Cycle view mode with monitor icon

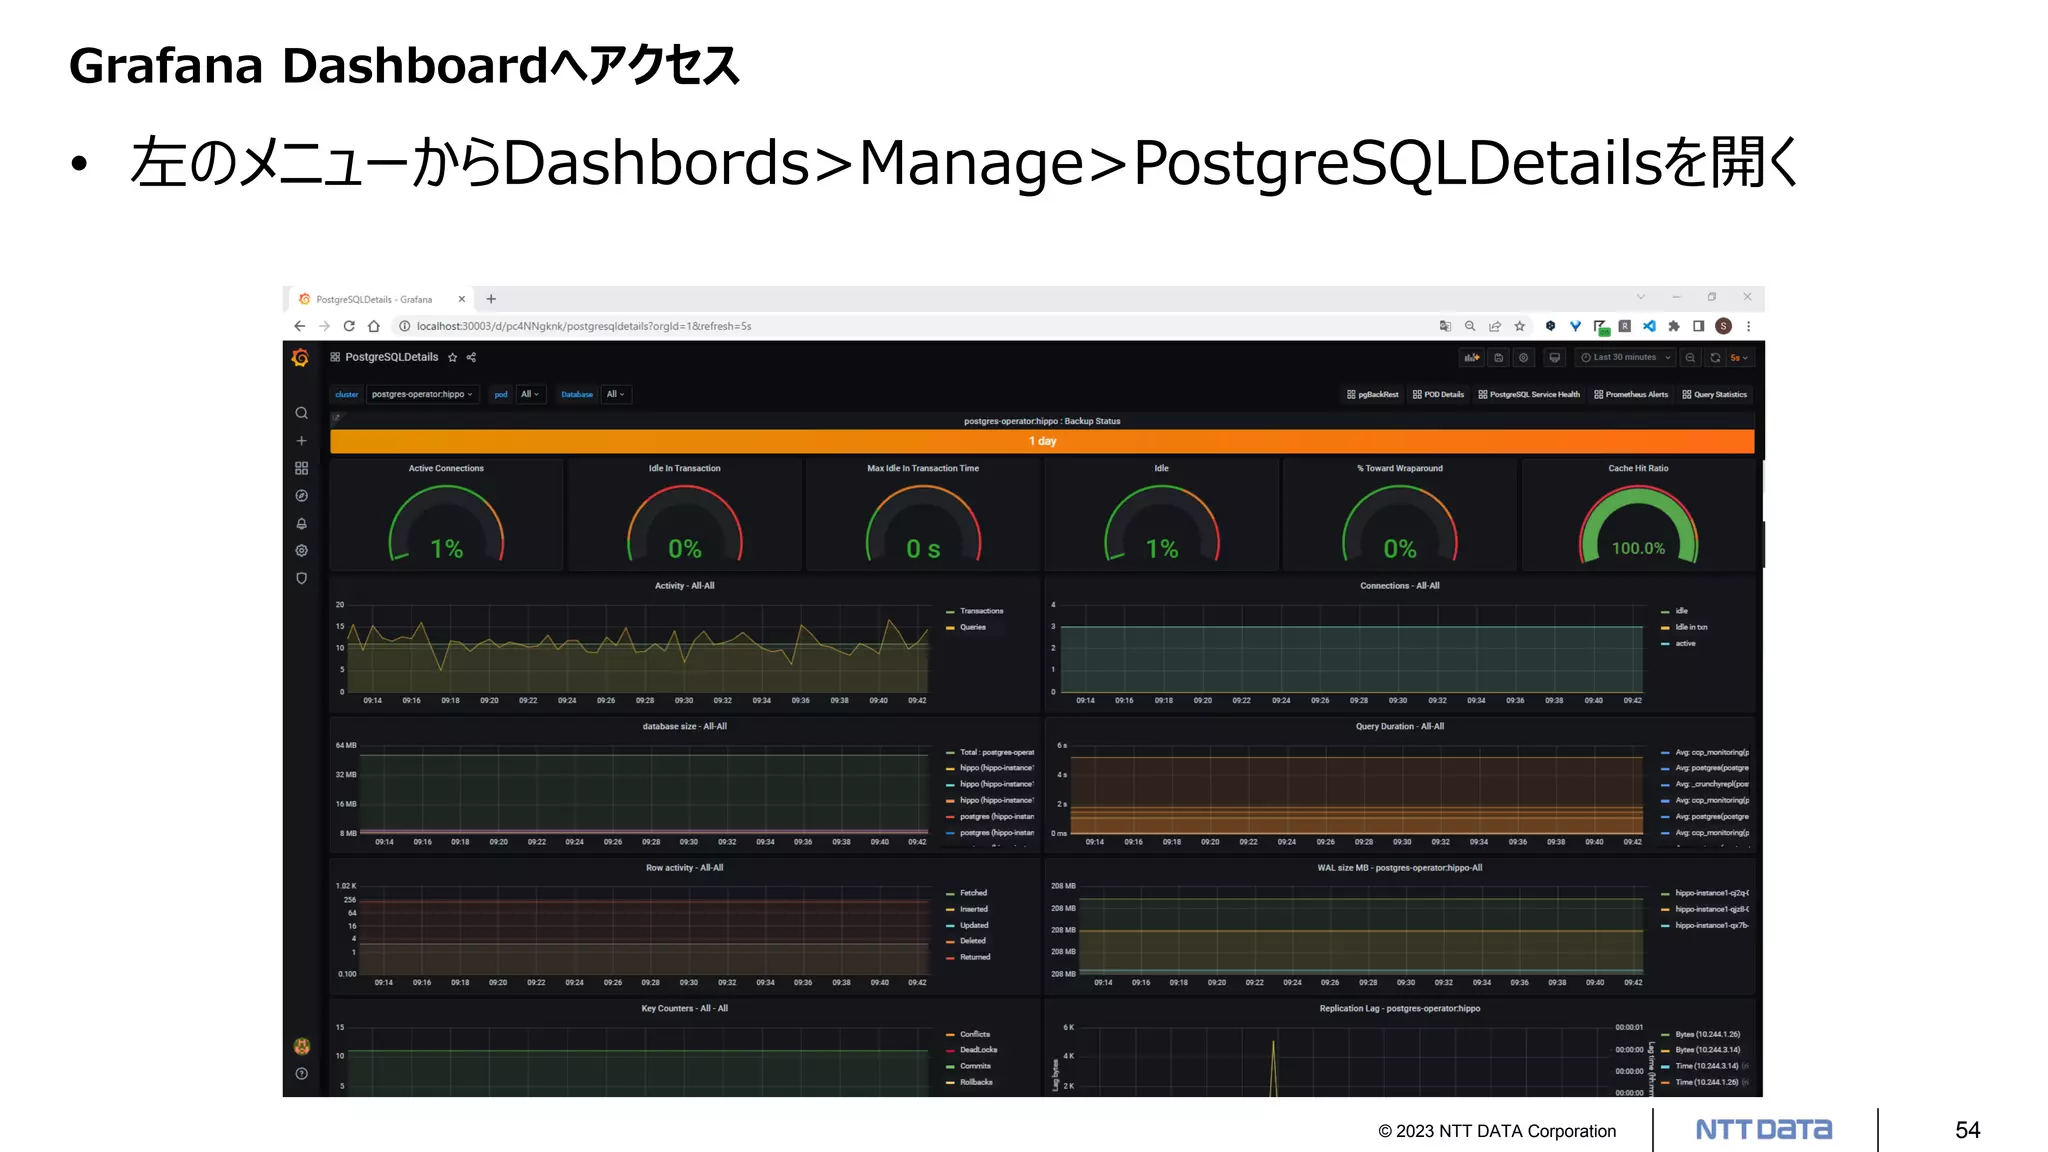1554,357
